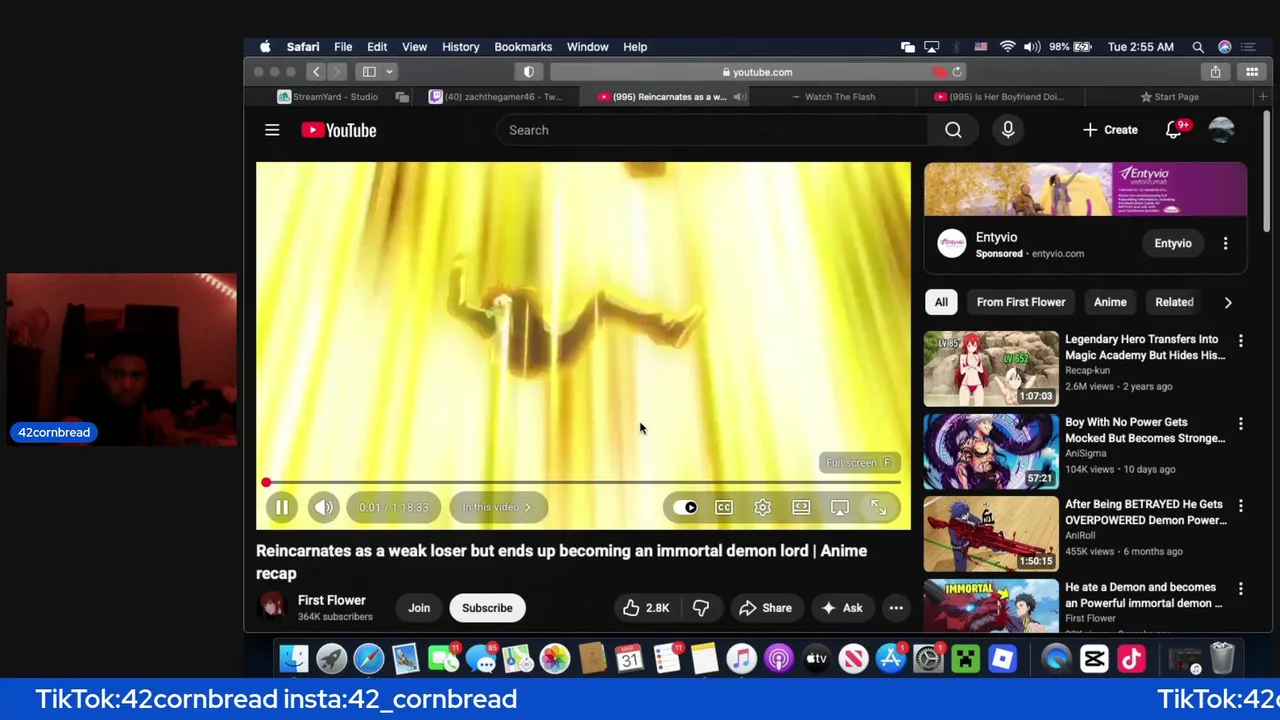
Task: Open options for Entyvio ad
Action: point(1225,243)
